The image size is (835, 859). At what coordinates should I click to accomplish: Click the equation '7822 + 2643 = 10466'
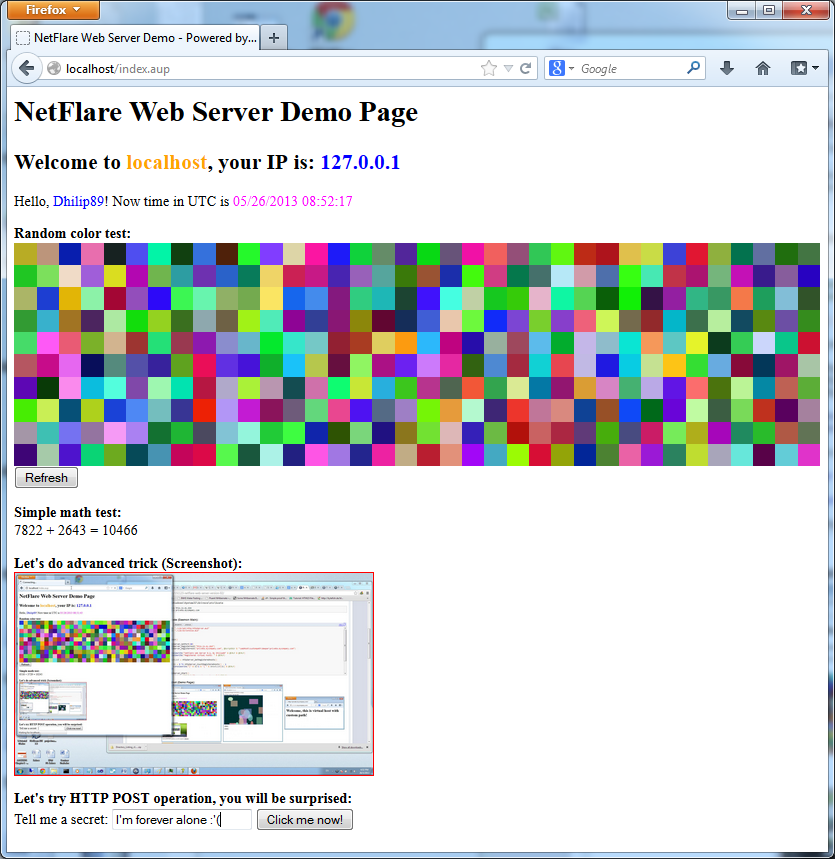(76, 530)
